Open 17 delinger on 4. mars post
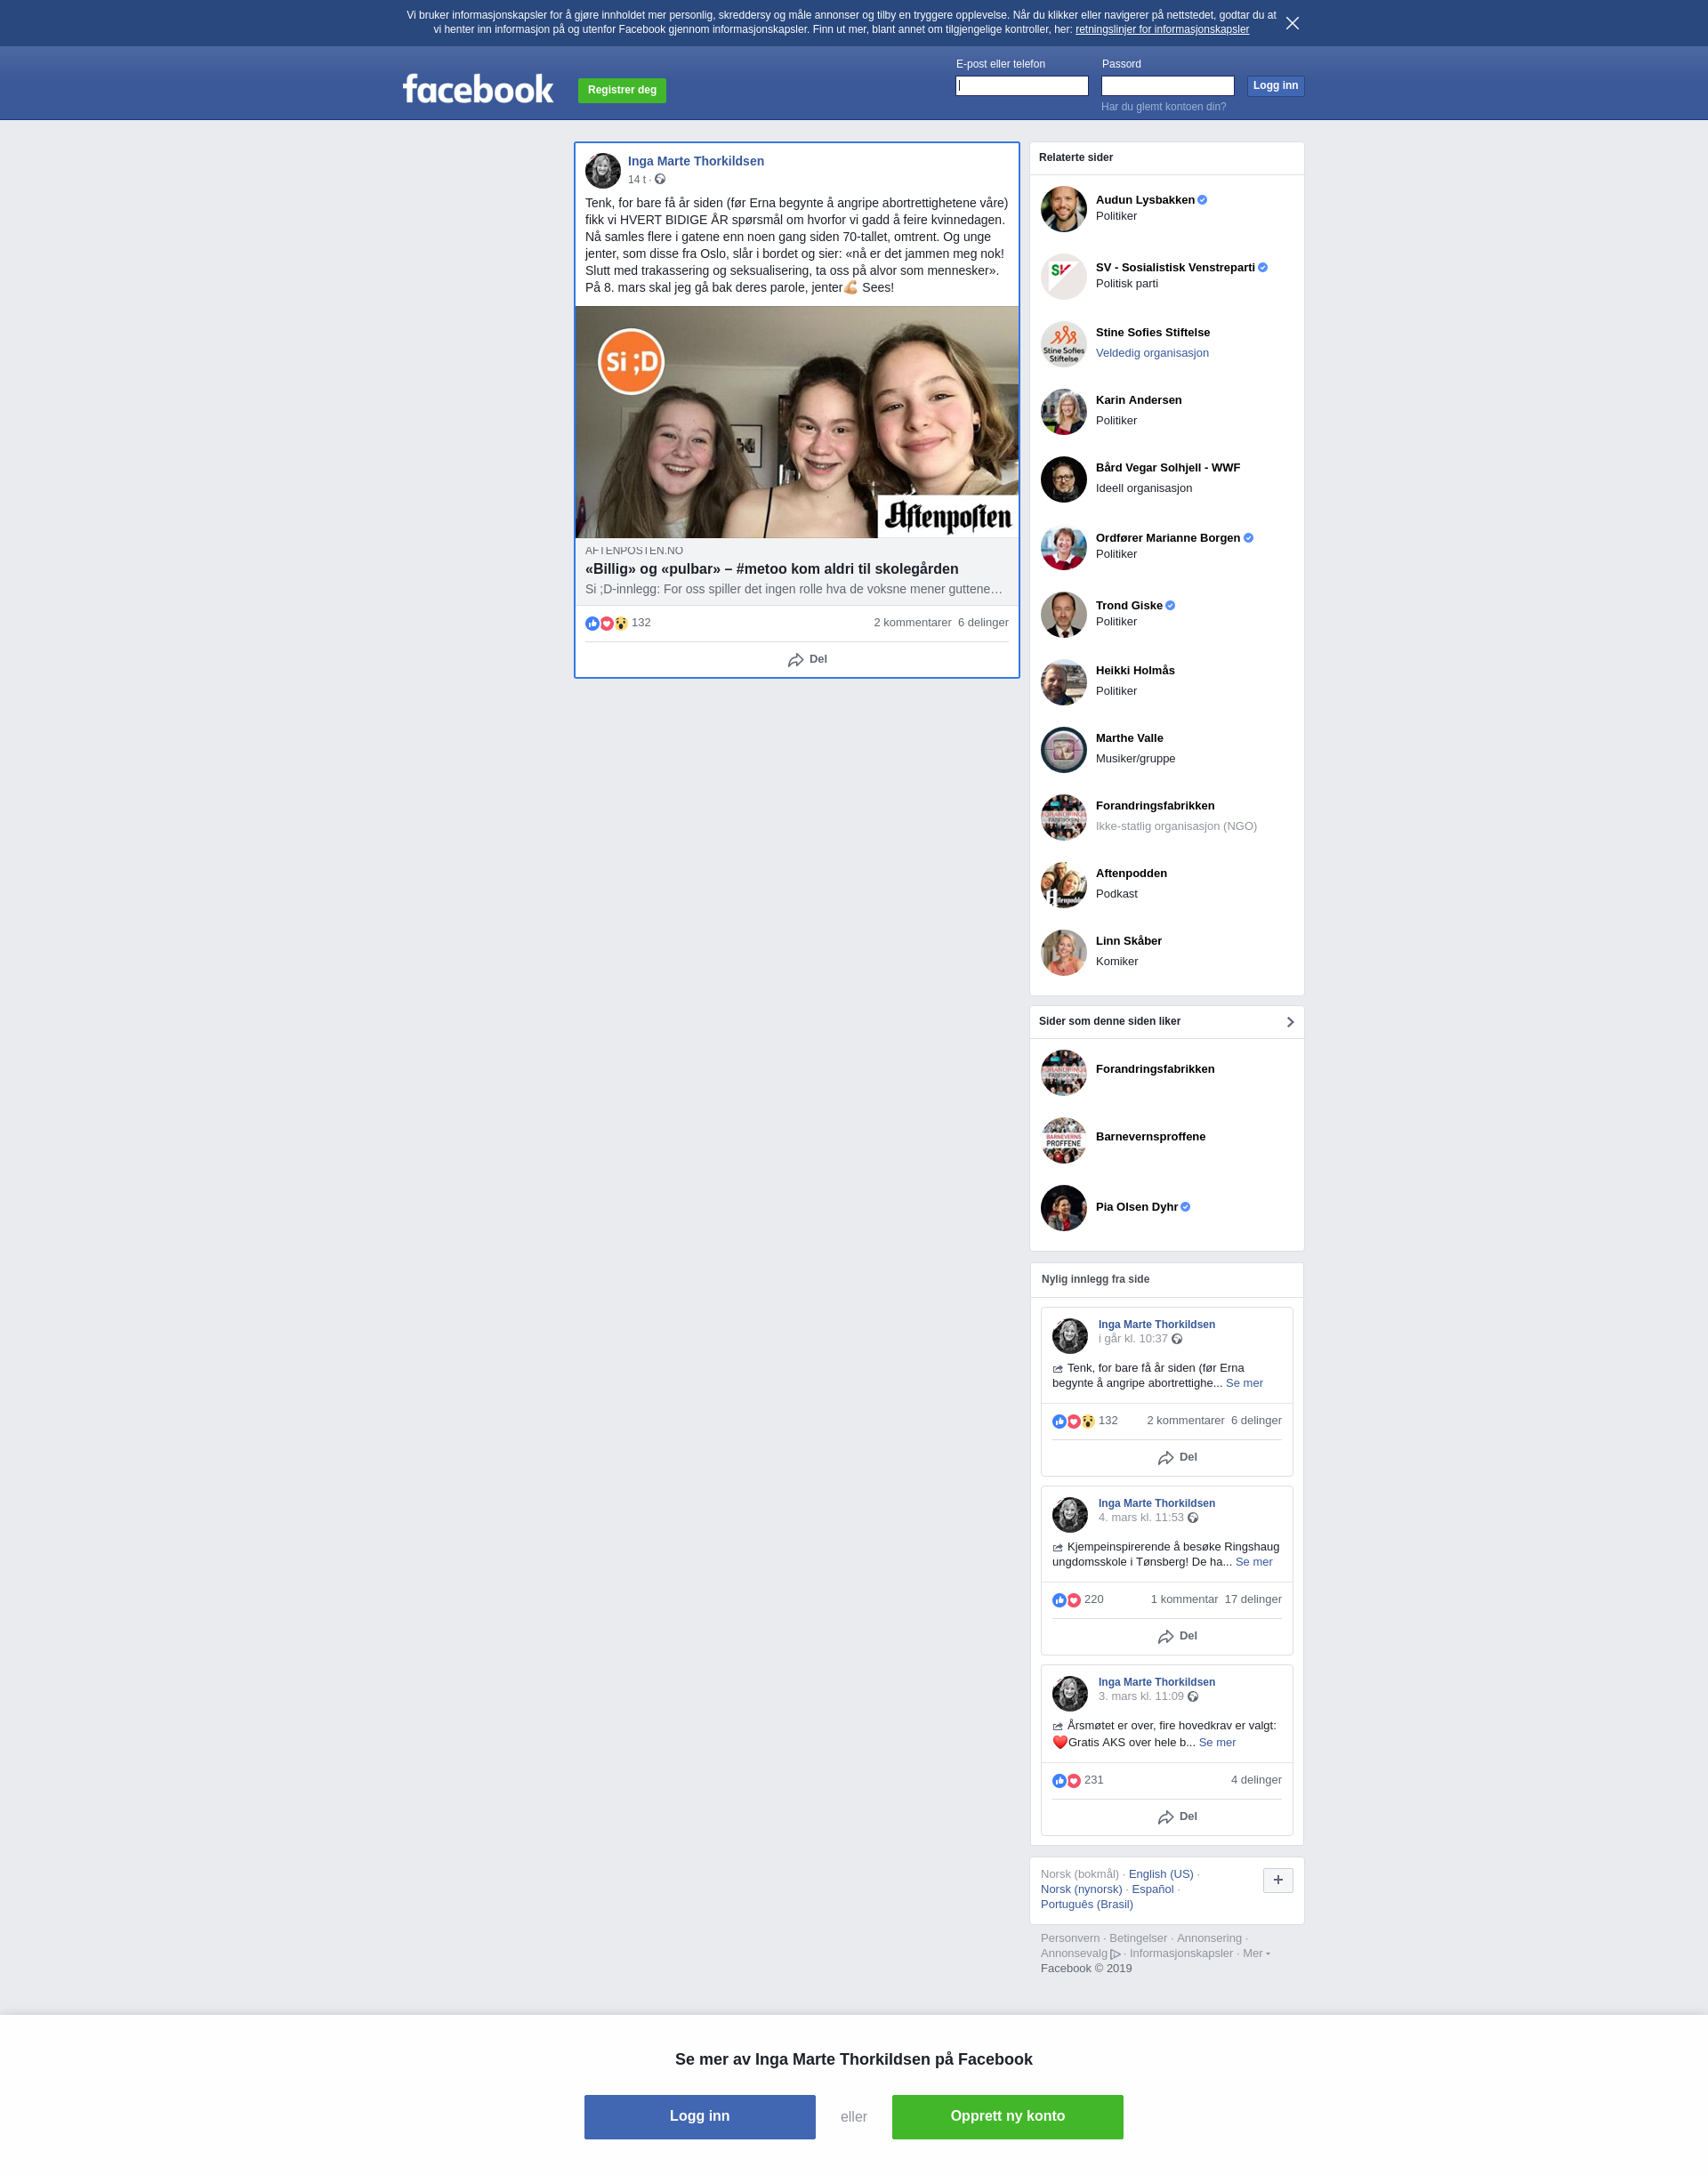This screenshot has width=1708, height=2175. pyautogui.click(x=1253, y=1600)
